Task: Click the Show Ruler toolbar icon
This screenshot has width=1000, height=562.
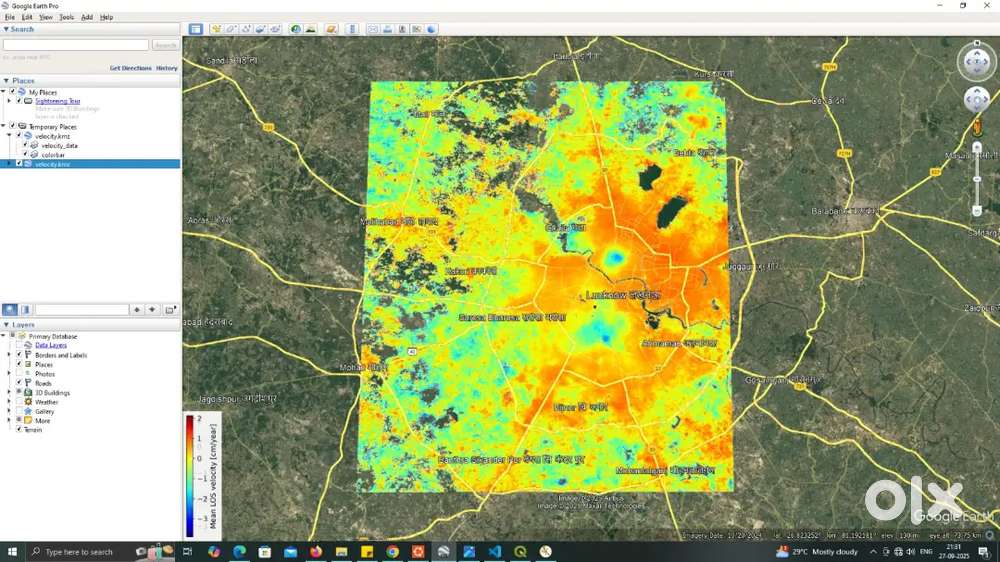Action: [352, 29]
